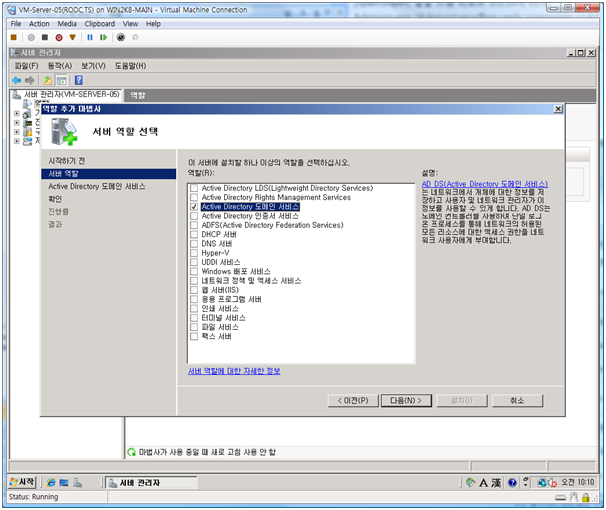Open the 동작(A) menu in Server Manager
This screenshot has height=510, width=606.
click(x=60, y=66)
